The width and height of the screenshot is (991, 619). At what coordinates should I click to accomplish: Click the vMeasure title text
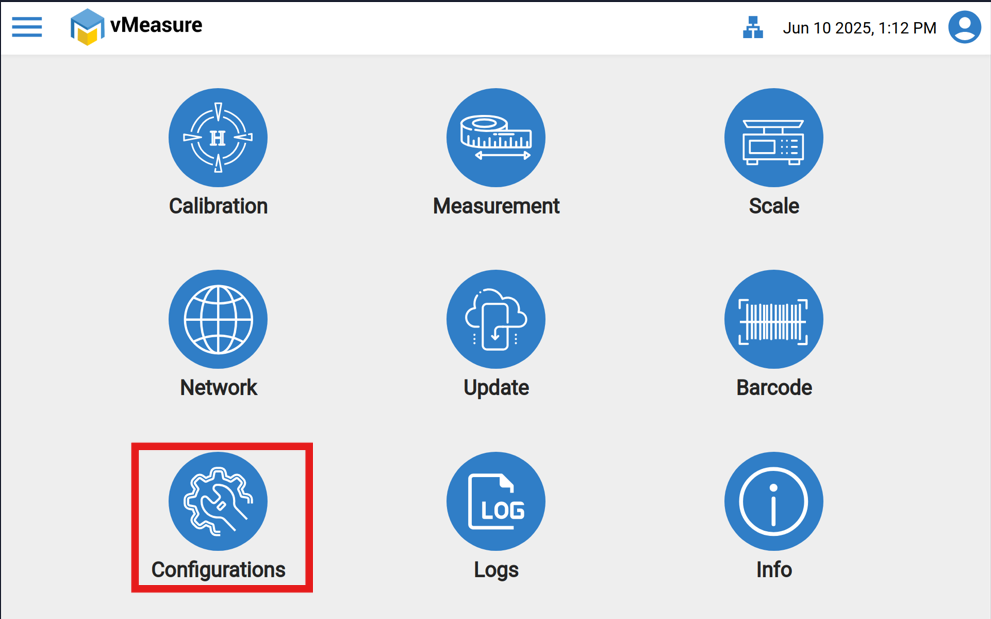(x=156, y=26)
